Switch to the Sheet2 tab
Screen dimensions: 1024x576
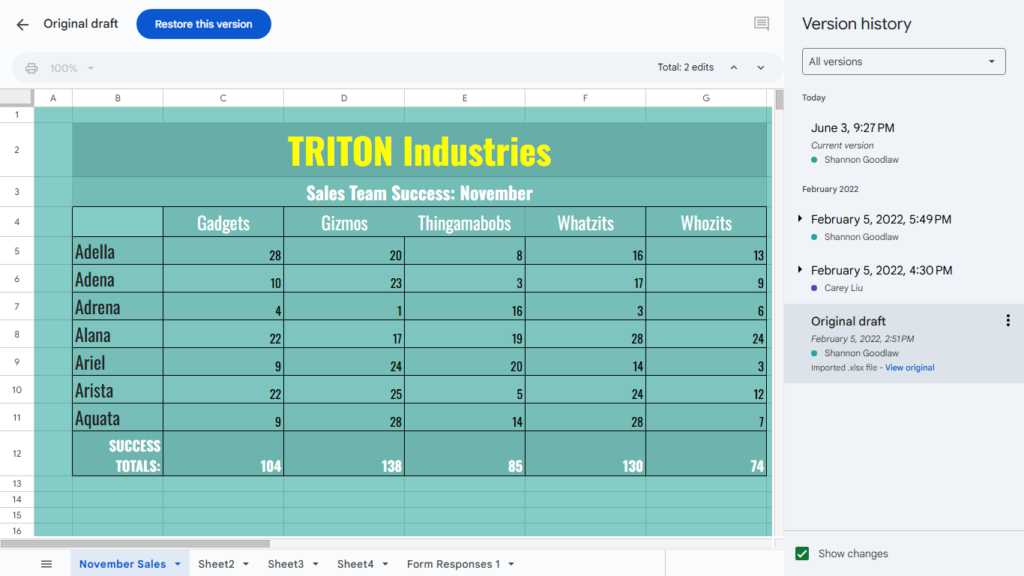pyautogui.click(x=215, y=564)
